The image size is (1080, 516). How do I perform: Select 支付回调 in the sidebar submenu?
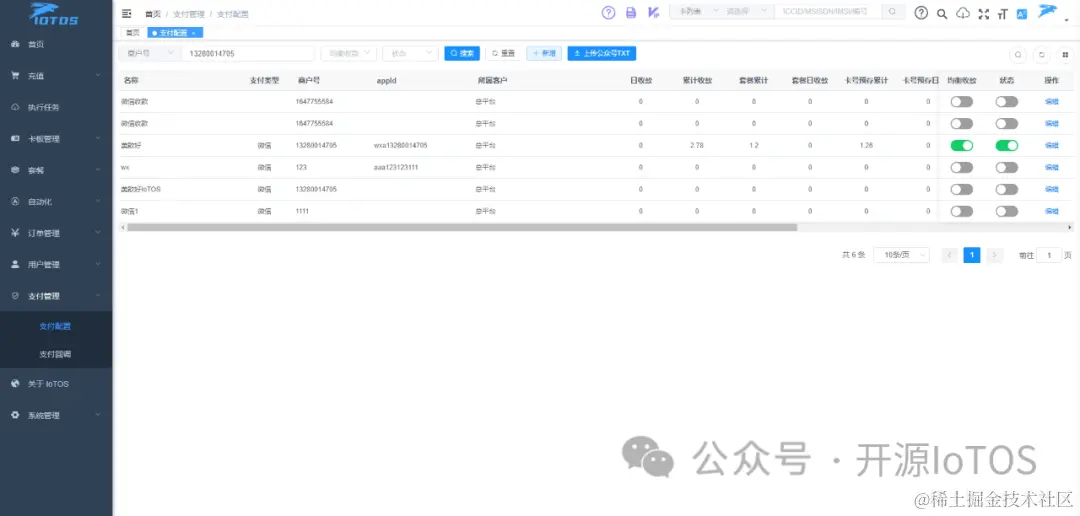tap(55, 355)
